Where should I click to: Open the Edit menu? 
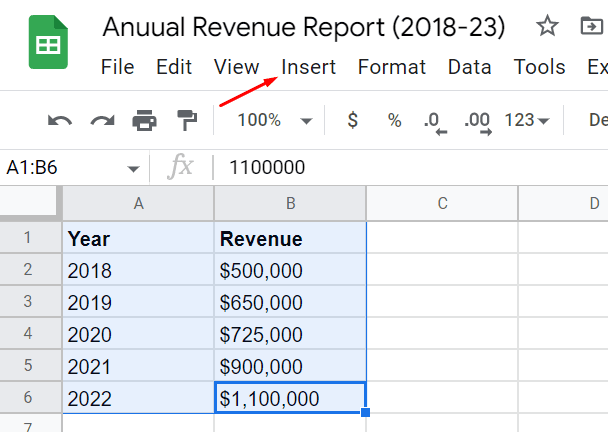[x=174, y=67]
